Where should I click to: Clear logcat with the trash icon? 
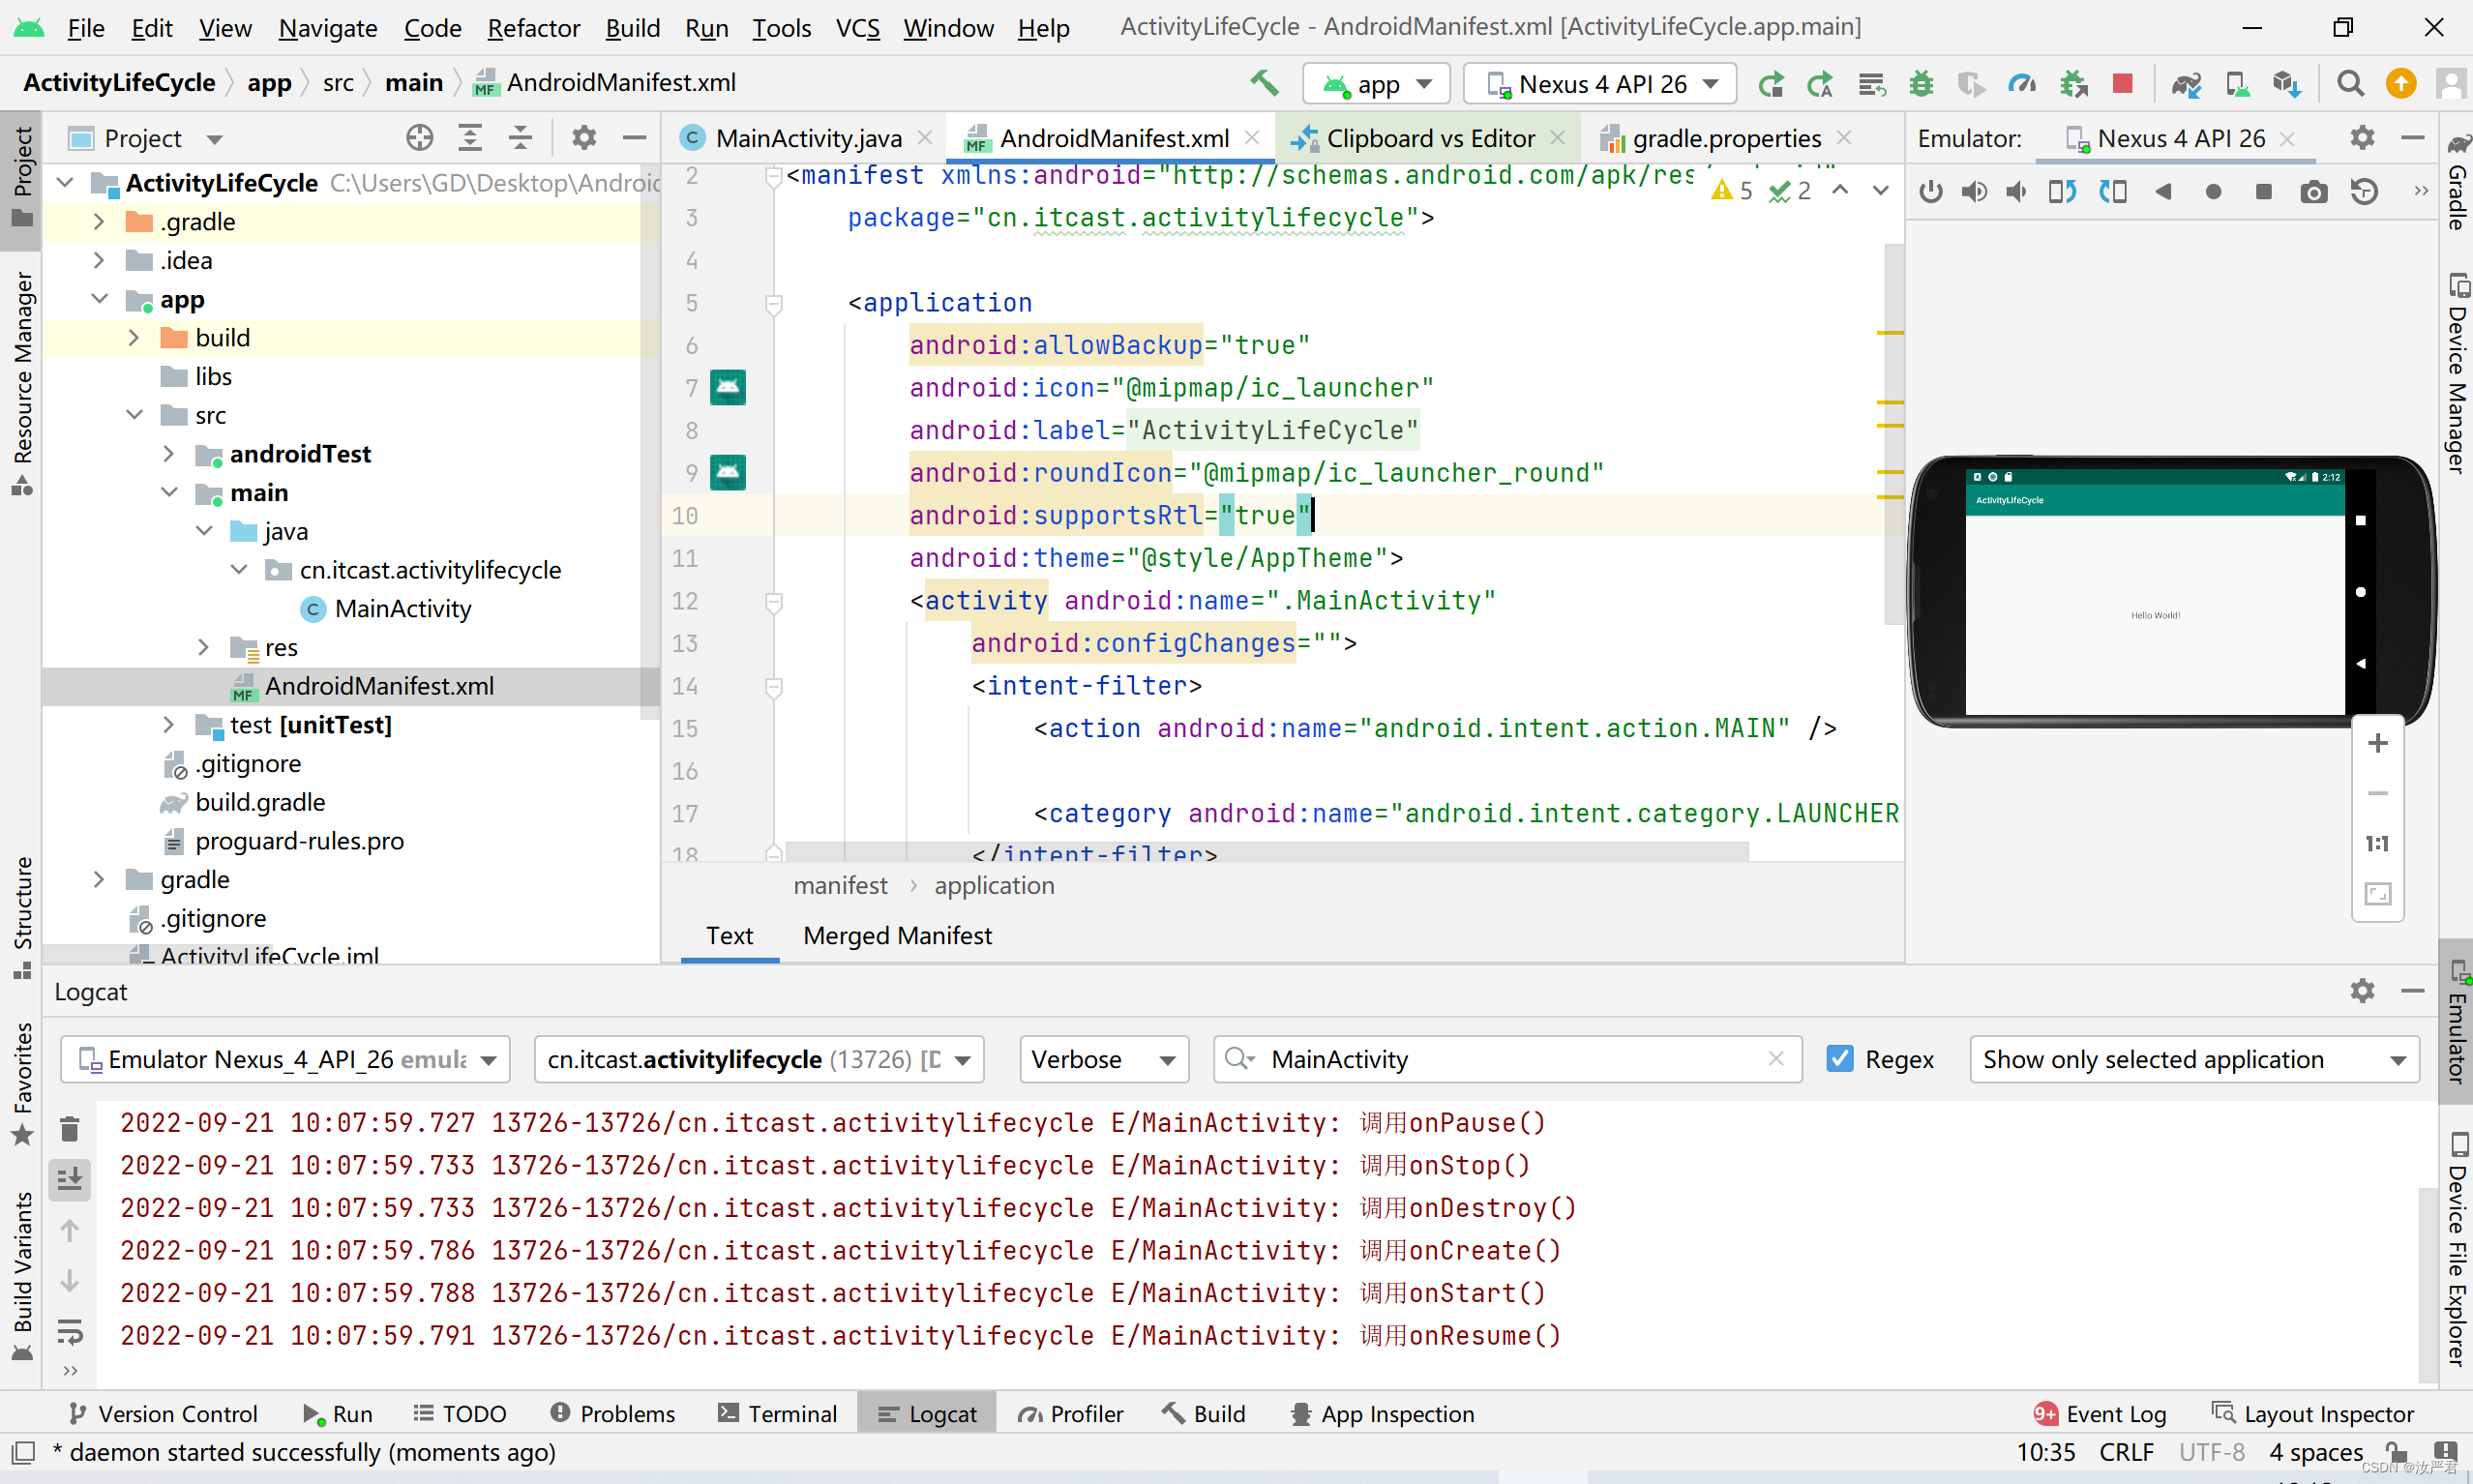(69, 1130)
